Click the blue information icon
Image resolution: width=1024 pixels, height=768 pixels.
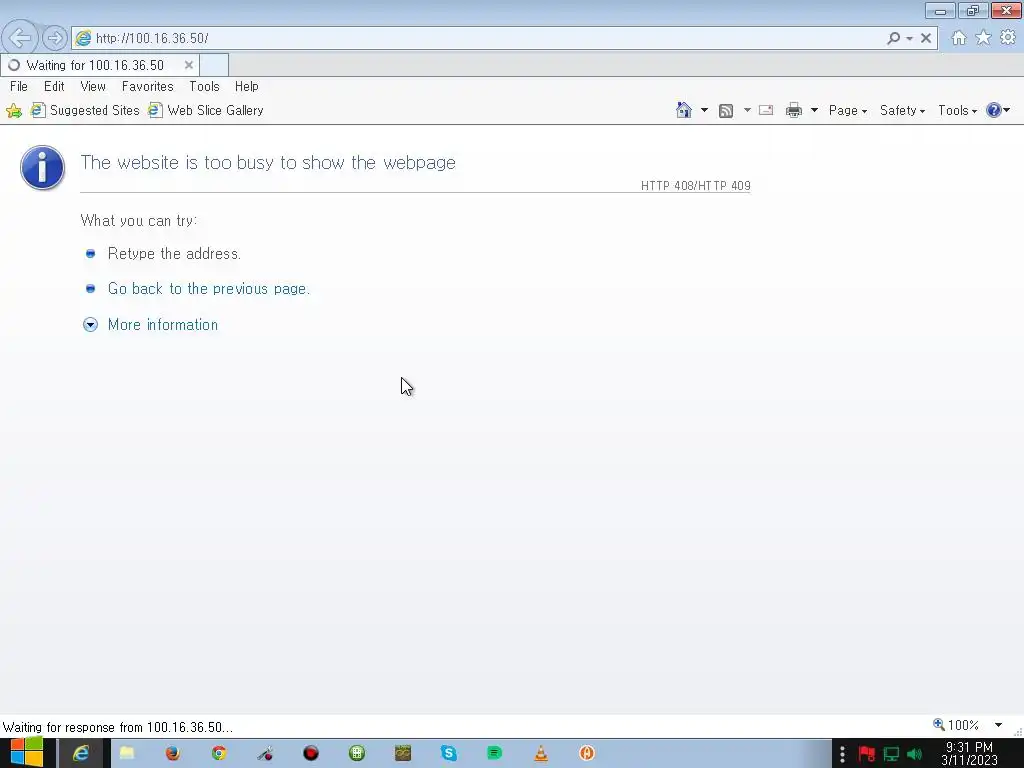point(42,167)
